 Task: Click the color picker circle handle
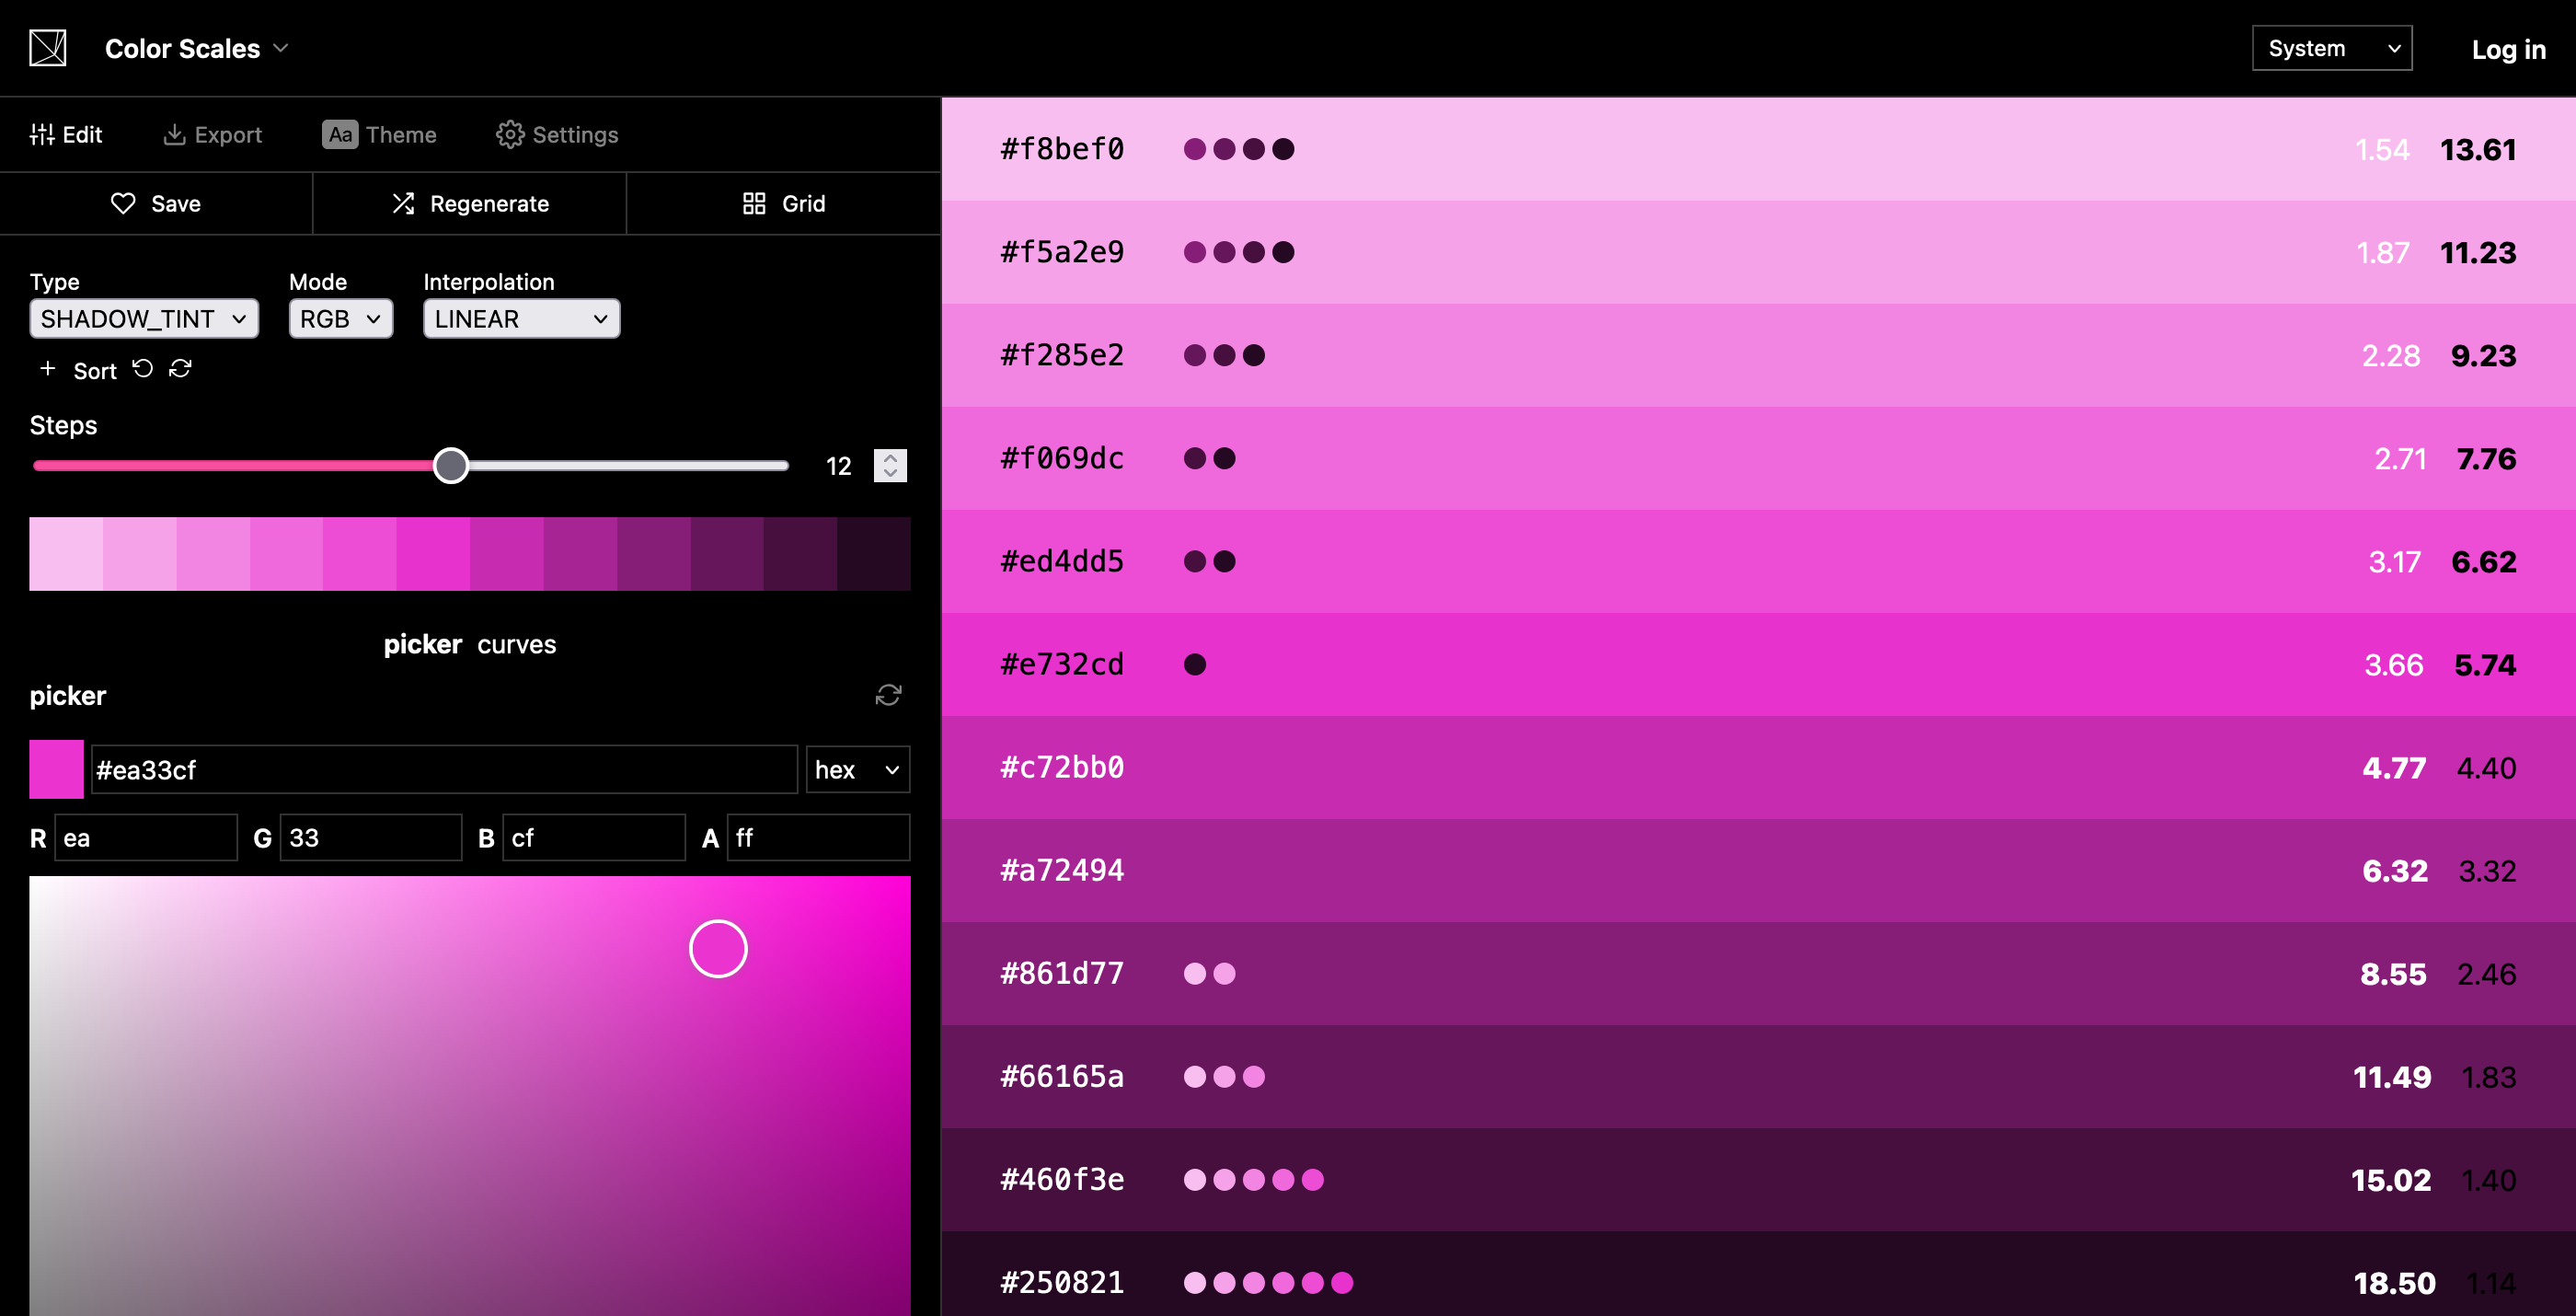coord(718,948)
